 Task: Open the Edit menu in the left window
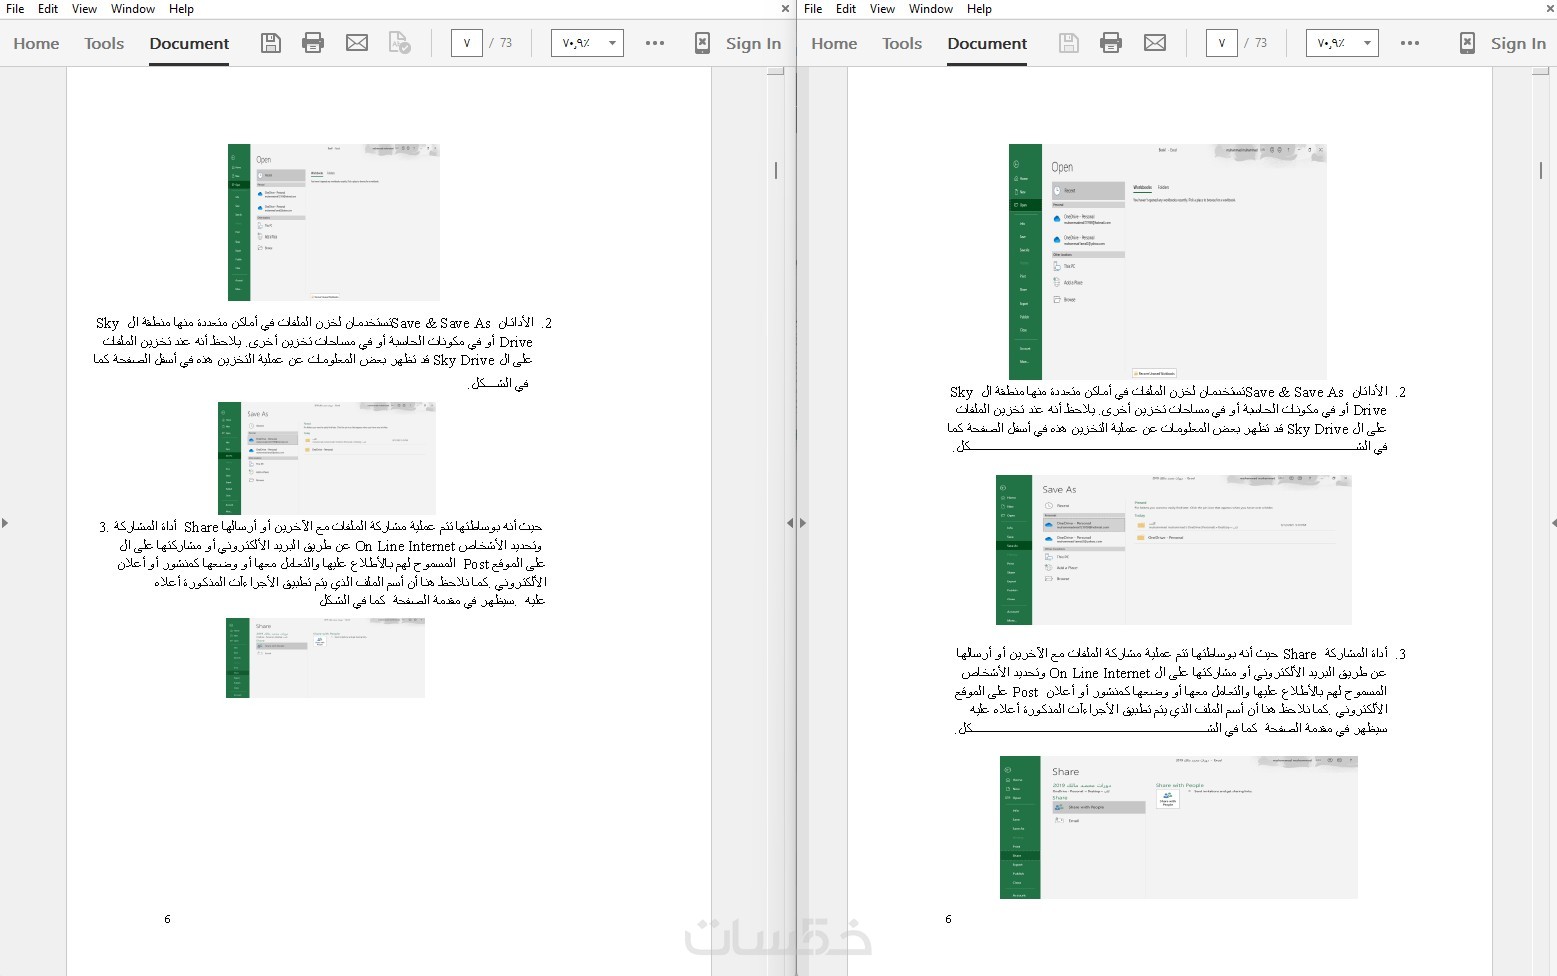pos(48,9)
